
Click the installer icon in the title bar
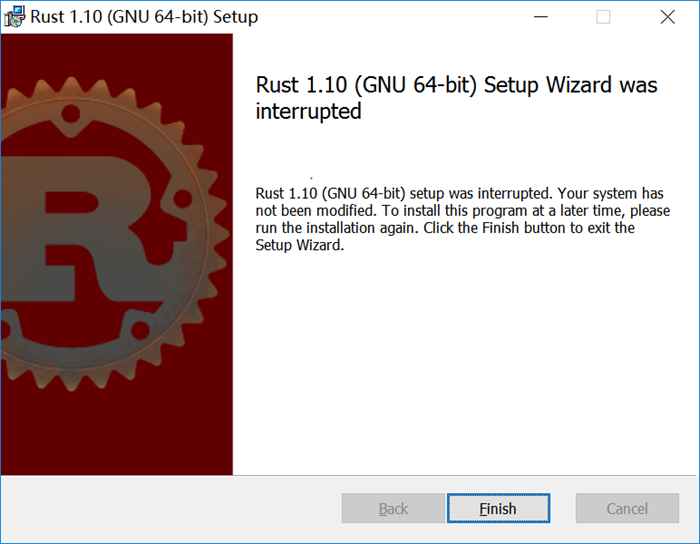point(15,16)
